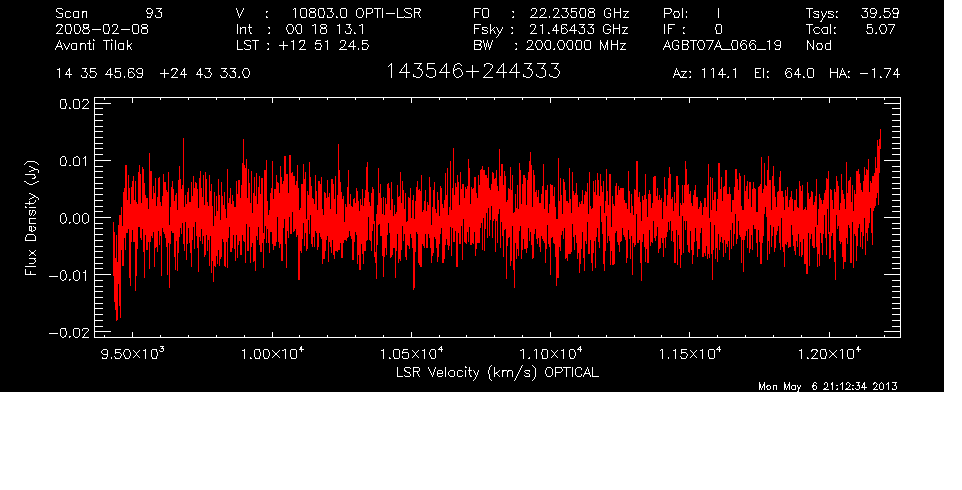962x490 pixels.
Task: Click y-axis tick label -0.01
Action: (x=69, y=275)
